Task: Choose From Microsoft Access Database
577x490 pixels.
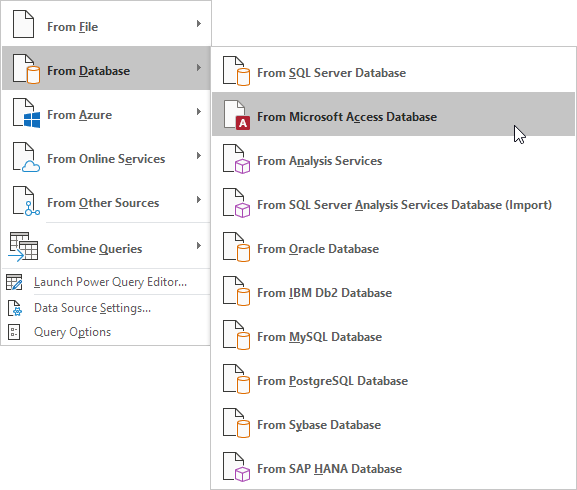Action: click(x=393, y=114)
